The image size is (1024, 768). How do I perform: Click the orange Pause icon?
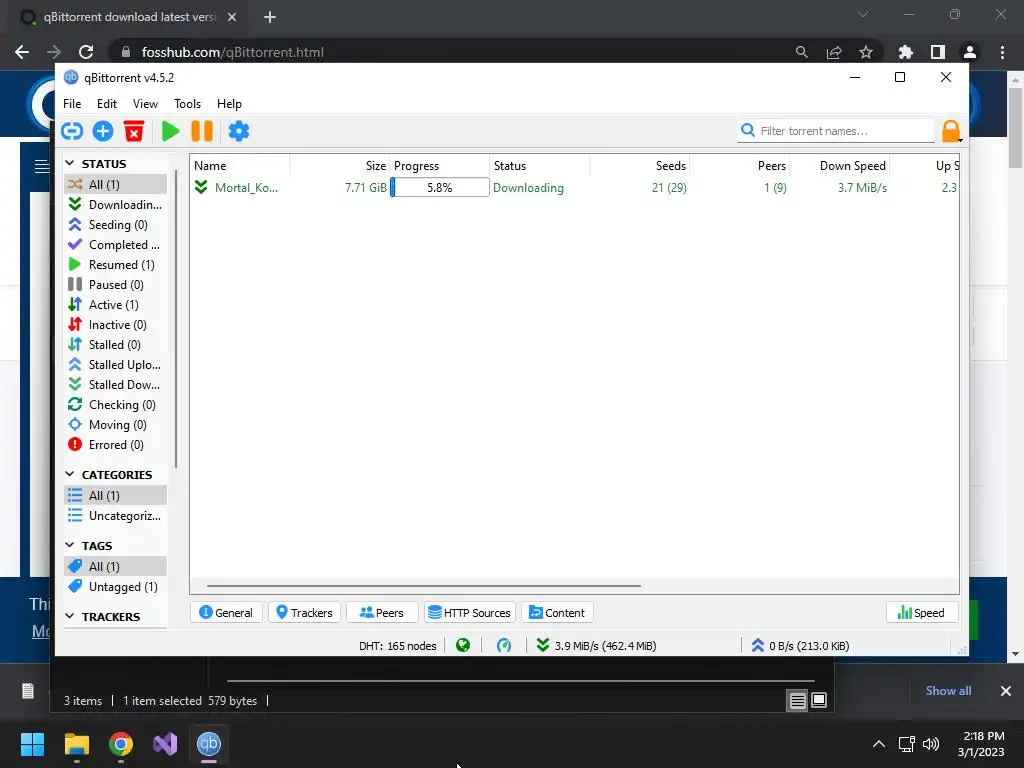coord(202,131)
